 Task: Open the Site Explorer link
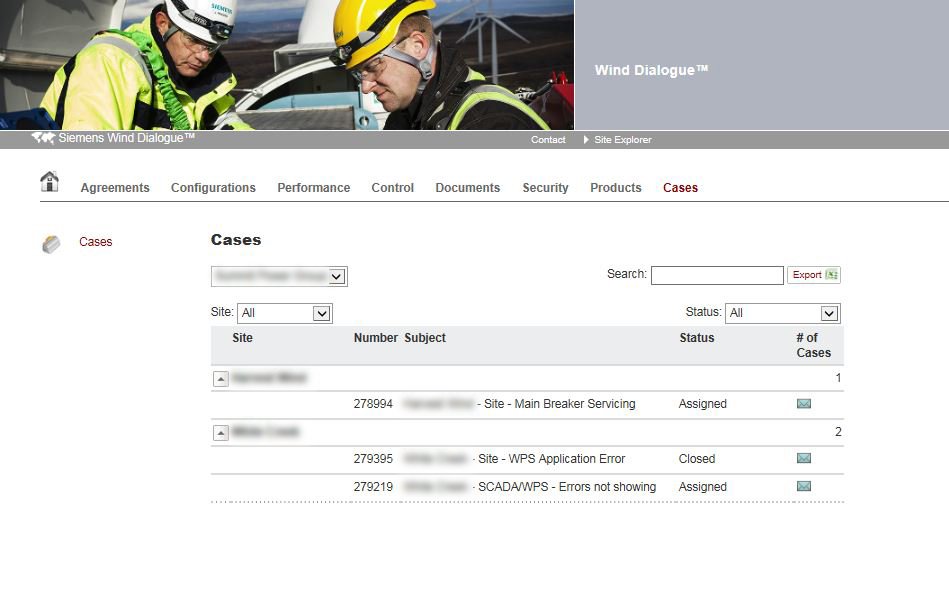pyautogui.click(x=623, y=140)
